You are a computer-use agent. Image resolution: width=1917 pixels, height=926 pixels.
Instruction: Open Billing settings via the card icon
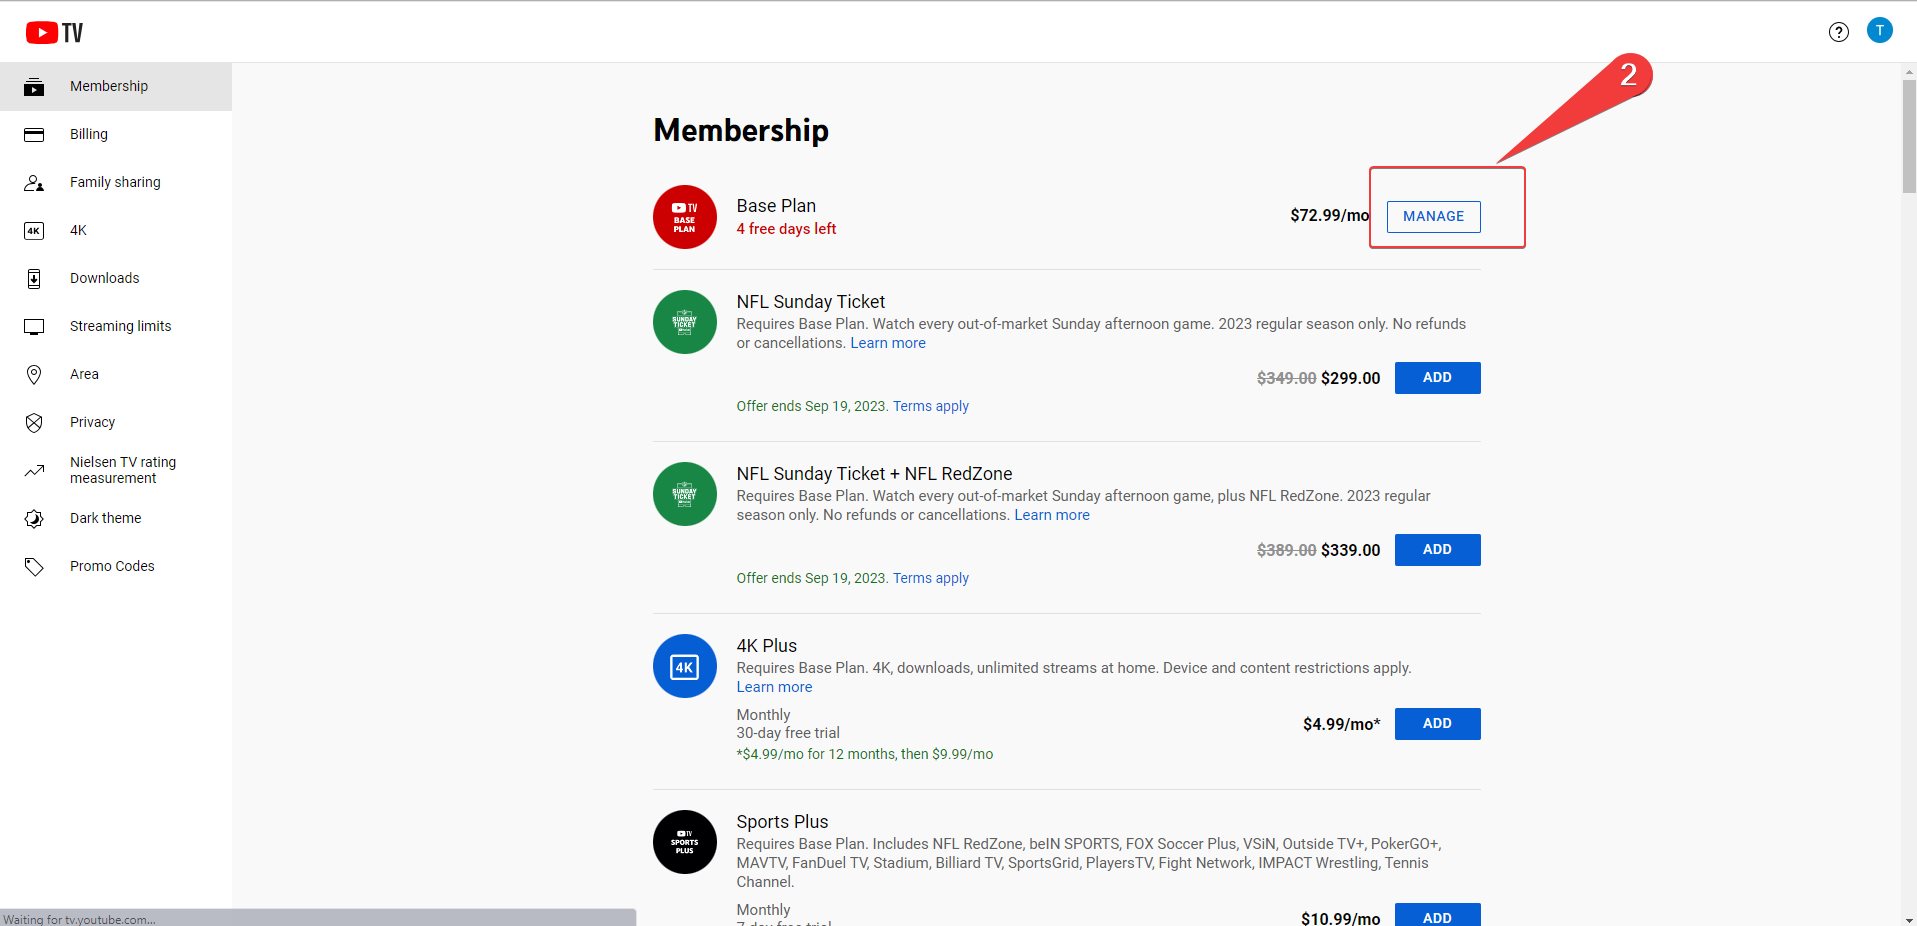[x=35, y=134]
